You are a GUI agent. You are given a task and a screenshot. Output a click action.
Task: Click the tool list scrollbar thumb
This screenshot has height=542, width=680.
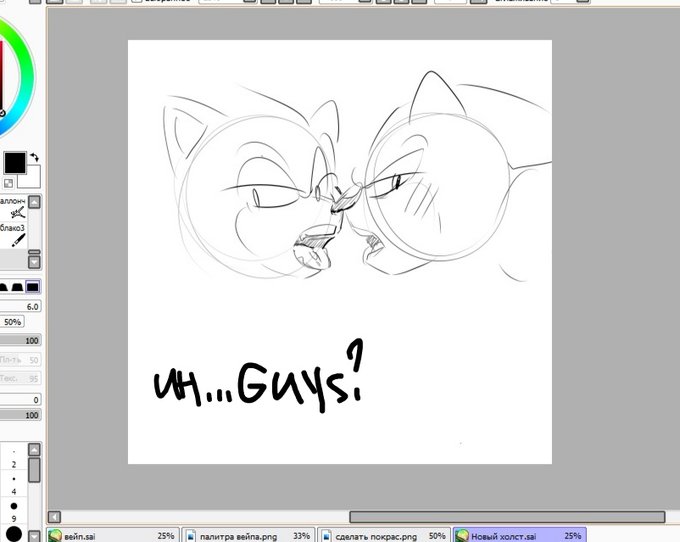click(34, 252)
